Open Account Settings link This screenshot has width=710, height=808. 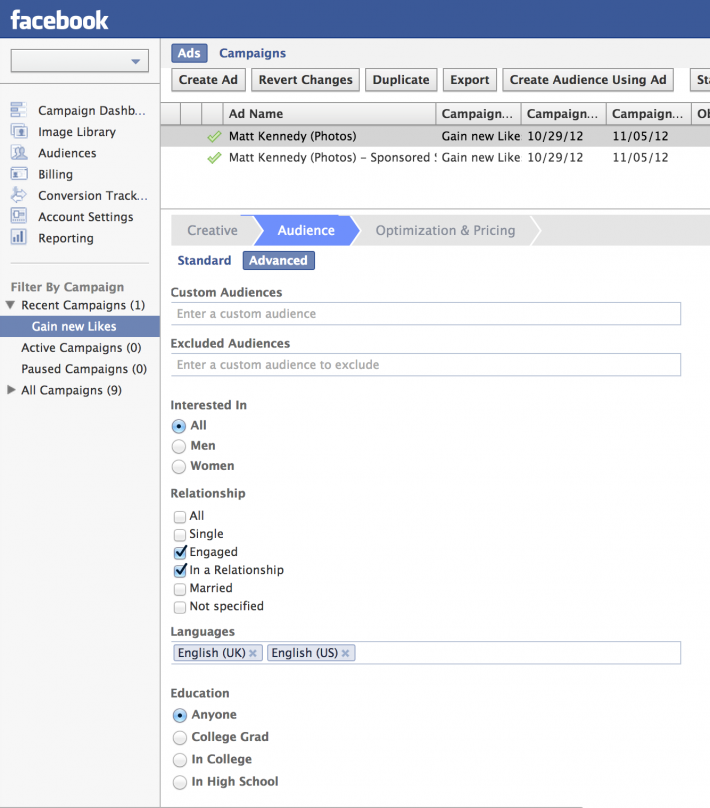tap(86, 216)
